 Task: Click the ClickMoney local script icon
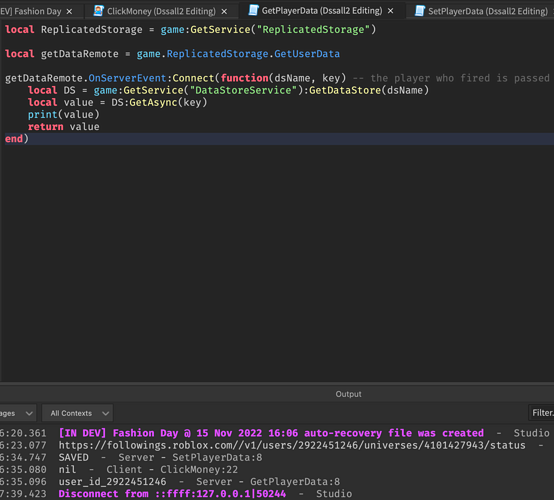click(99, 11)
